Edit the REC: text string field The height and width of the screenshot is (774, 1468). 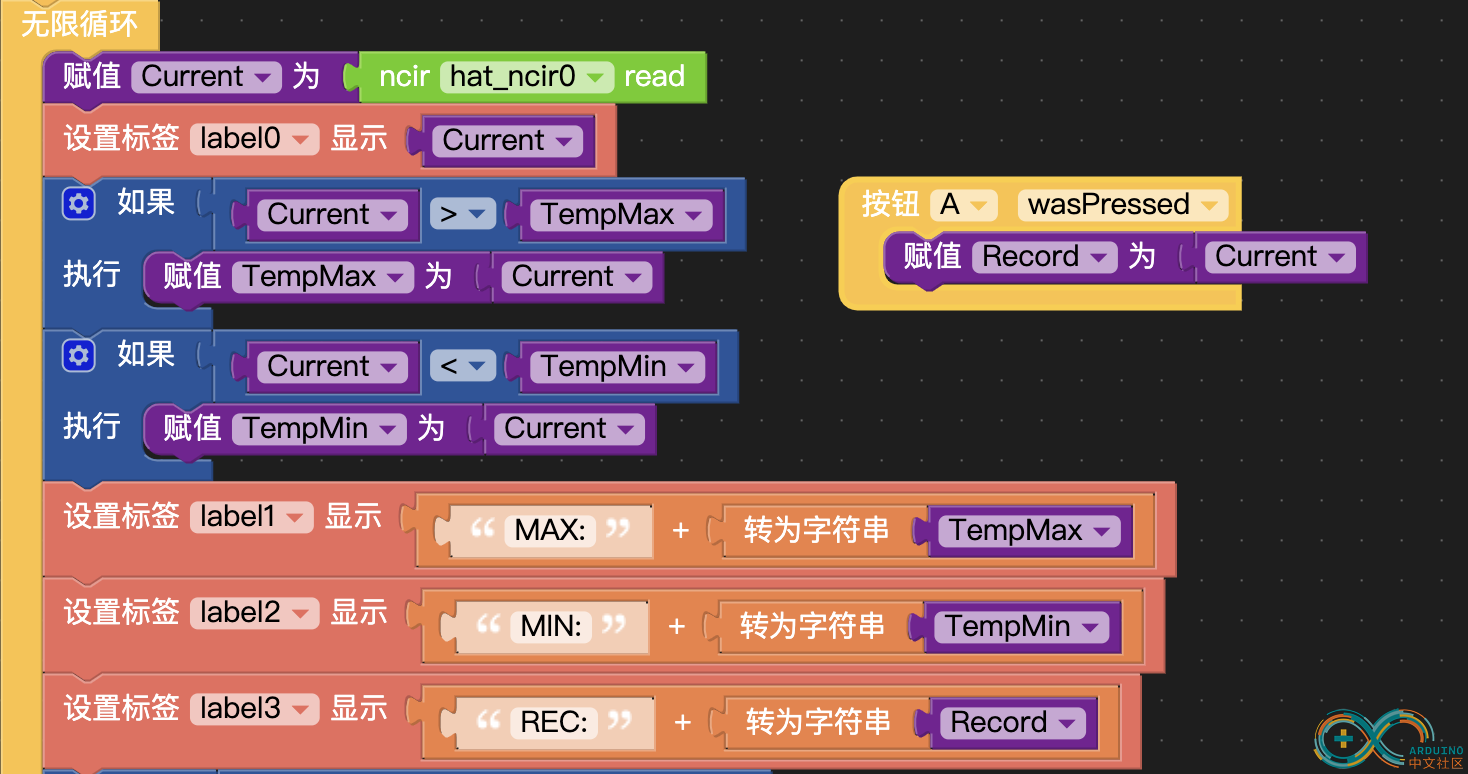pyautogui.click(x=554, y=723)
